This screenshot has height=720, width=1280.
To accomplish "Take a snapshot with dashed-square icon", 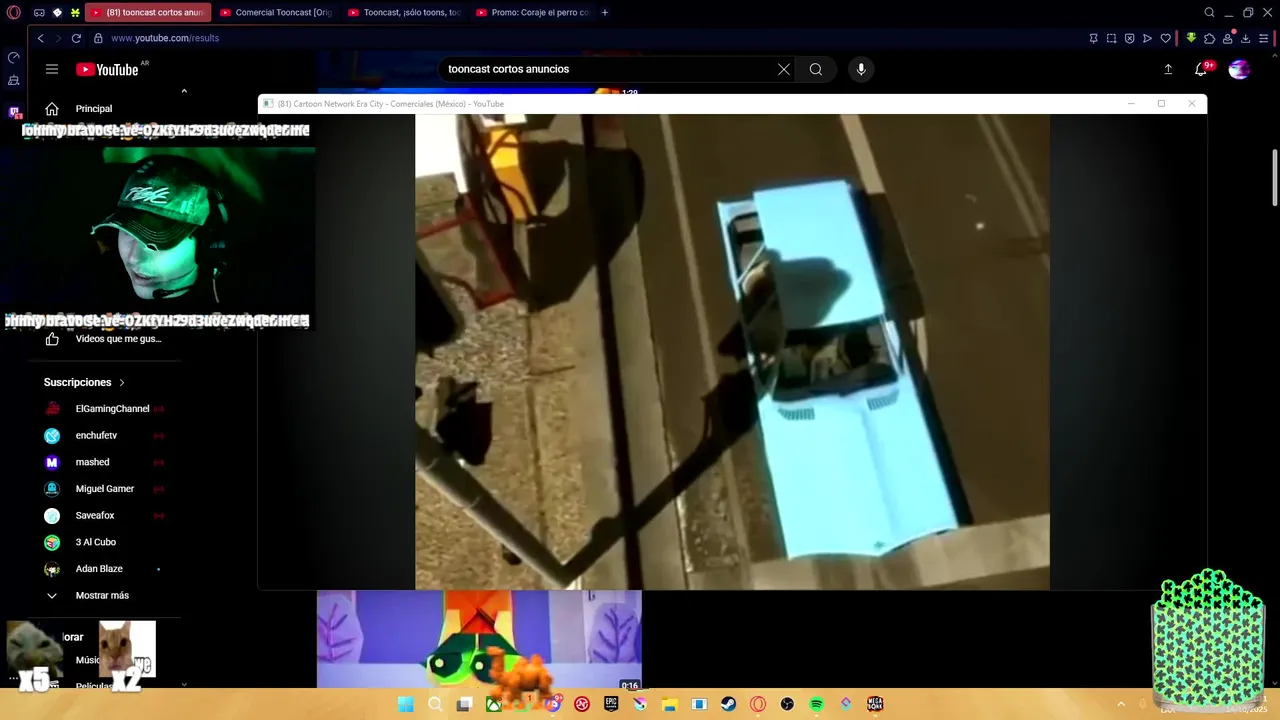I will click(1111, 38).
